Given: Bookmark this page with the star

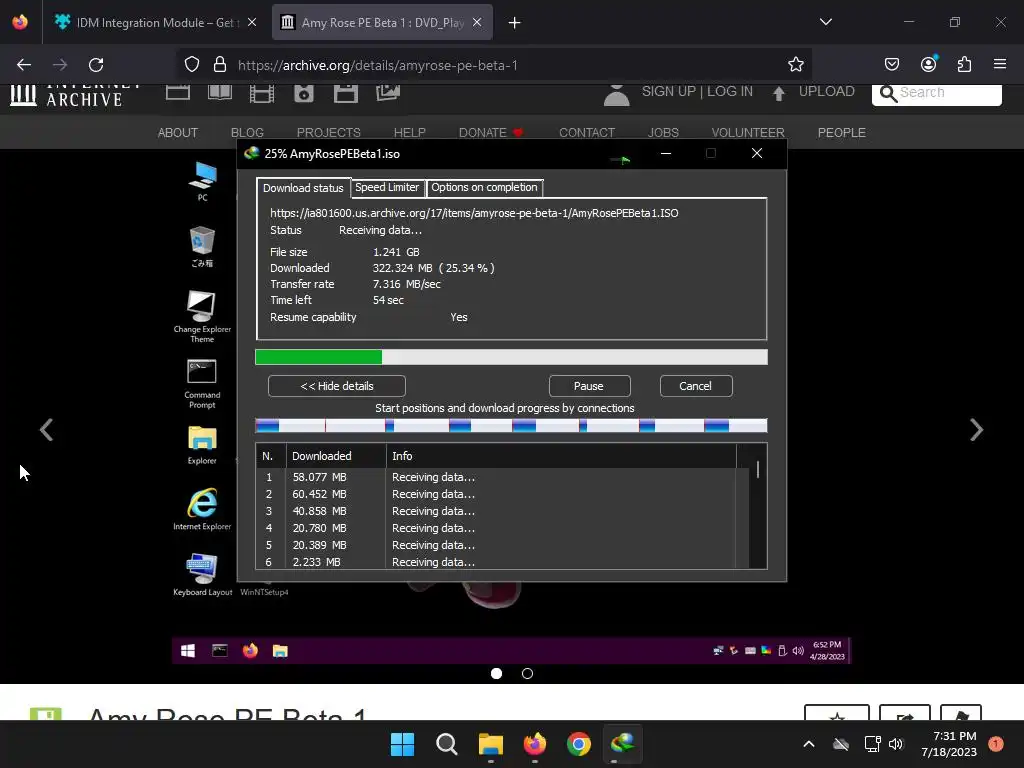Looking at the screenshot, I should [x=795, y=65].
